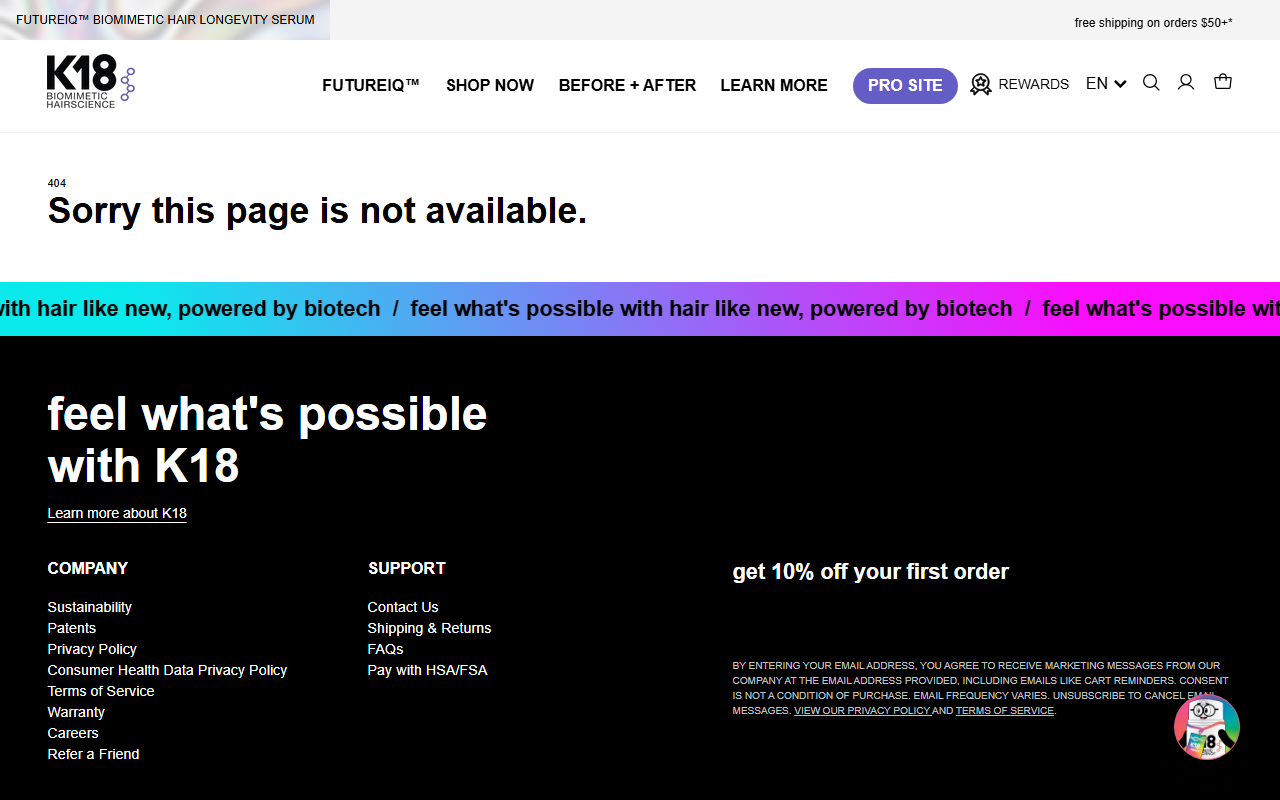Click the K18 Biomimetic Hairscience logo
Image resolution: width=1280 pixels, height=800 pixels.
pos(91,81)
